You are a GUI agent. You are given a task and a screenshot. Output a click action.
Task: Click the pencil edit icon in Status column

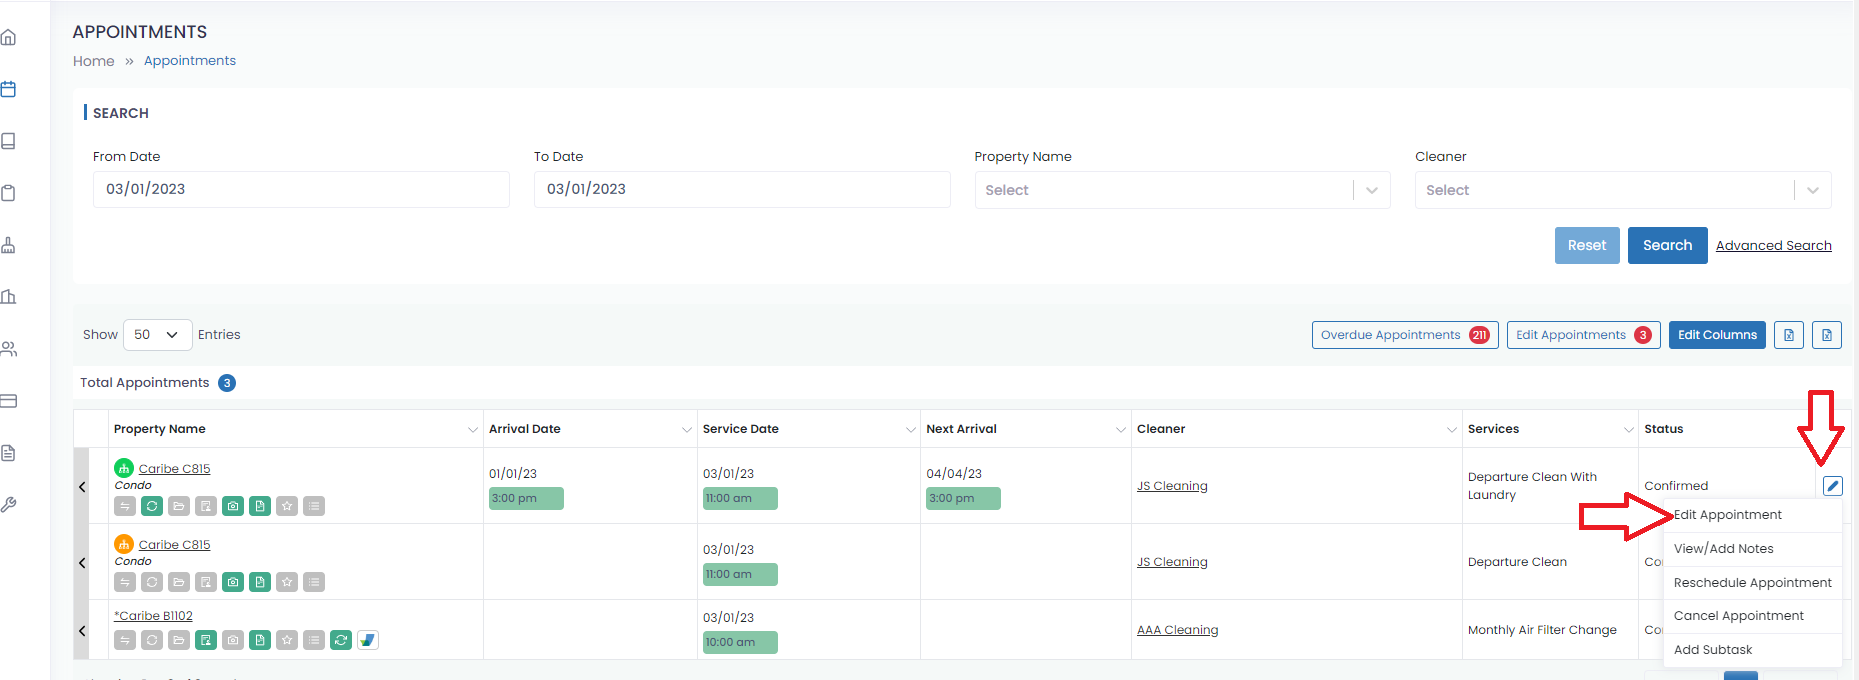[1832, 486]
